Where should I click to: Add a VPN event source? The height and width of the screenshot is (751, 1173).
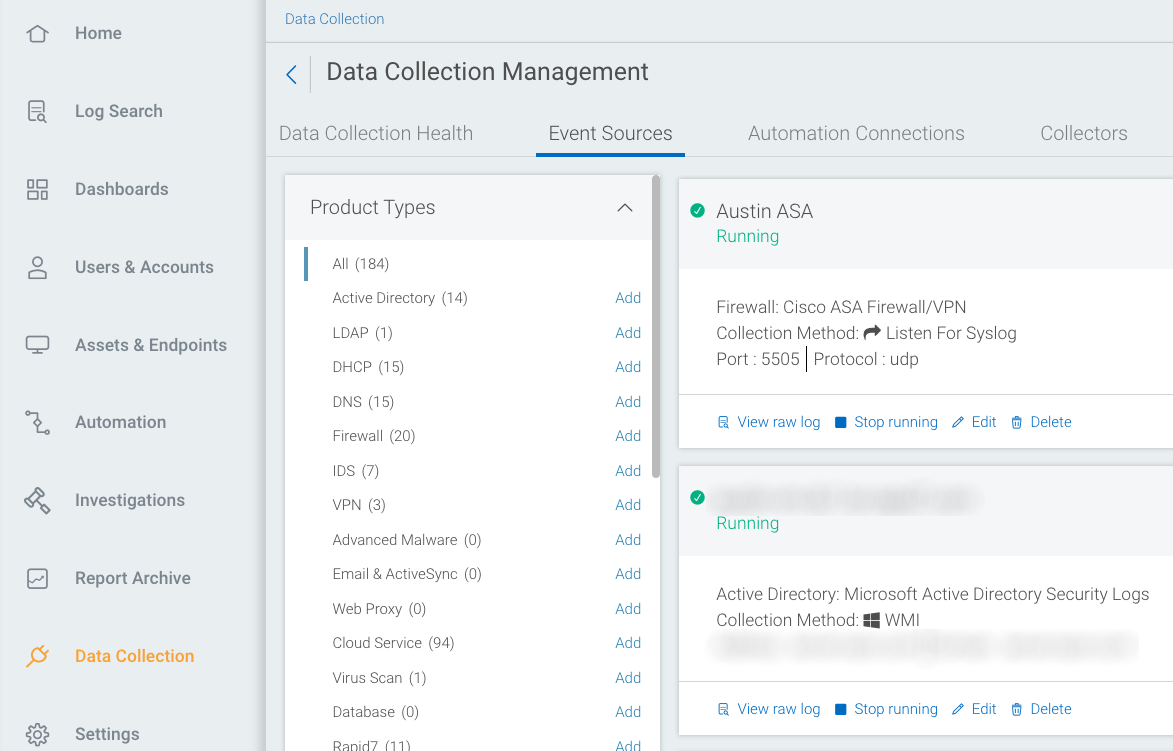(628, 505)
